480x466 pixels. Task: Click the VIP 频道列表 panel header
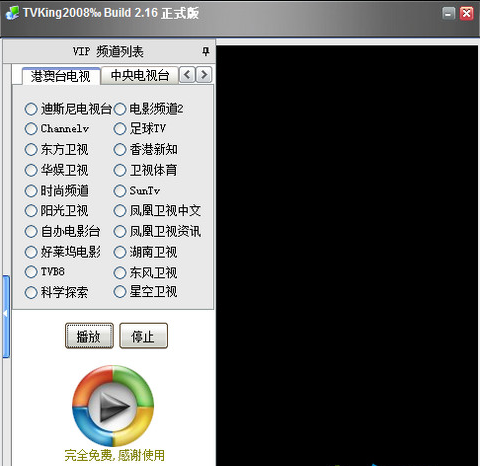108,52
